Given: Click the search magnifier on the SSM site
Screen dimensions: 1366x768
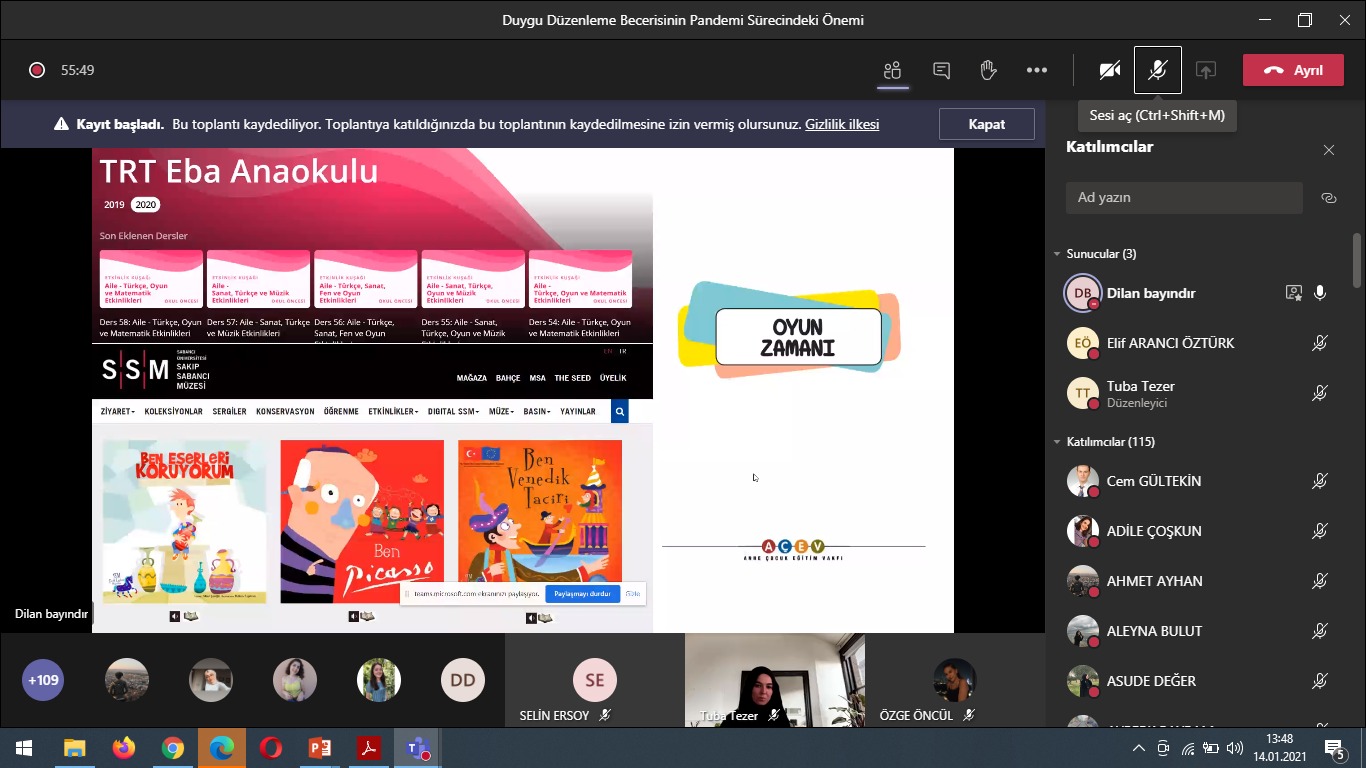Looking at the screenshot, I should [620, 411].
